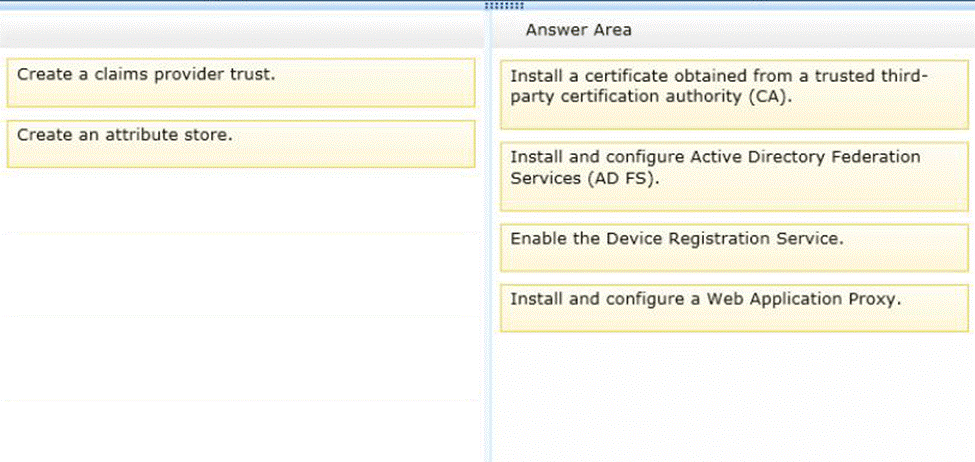Select the 'Create a claims provider trust' box
The width and height of the screenshot is (975, 462).
coord(240,82)
